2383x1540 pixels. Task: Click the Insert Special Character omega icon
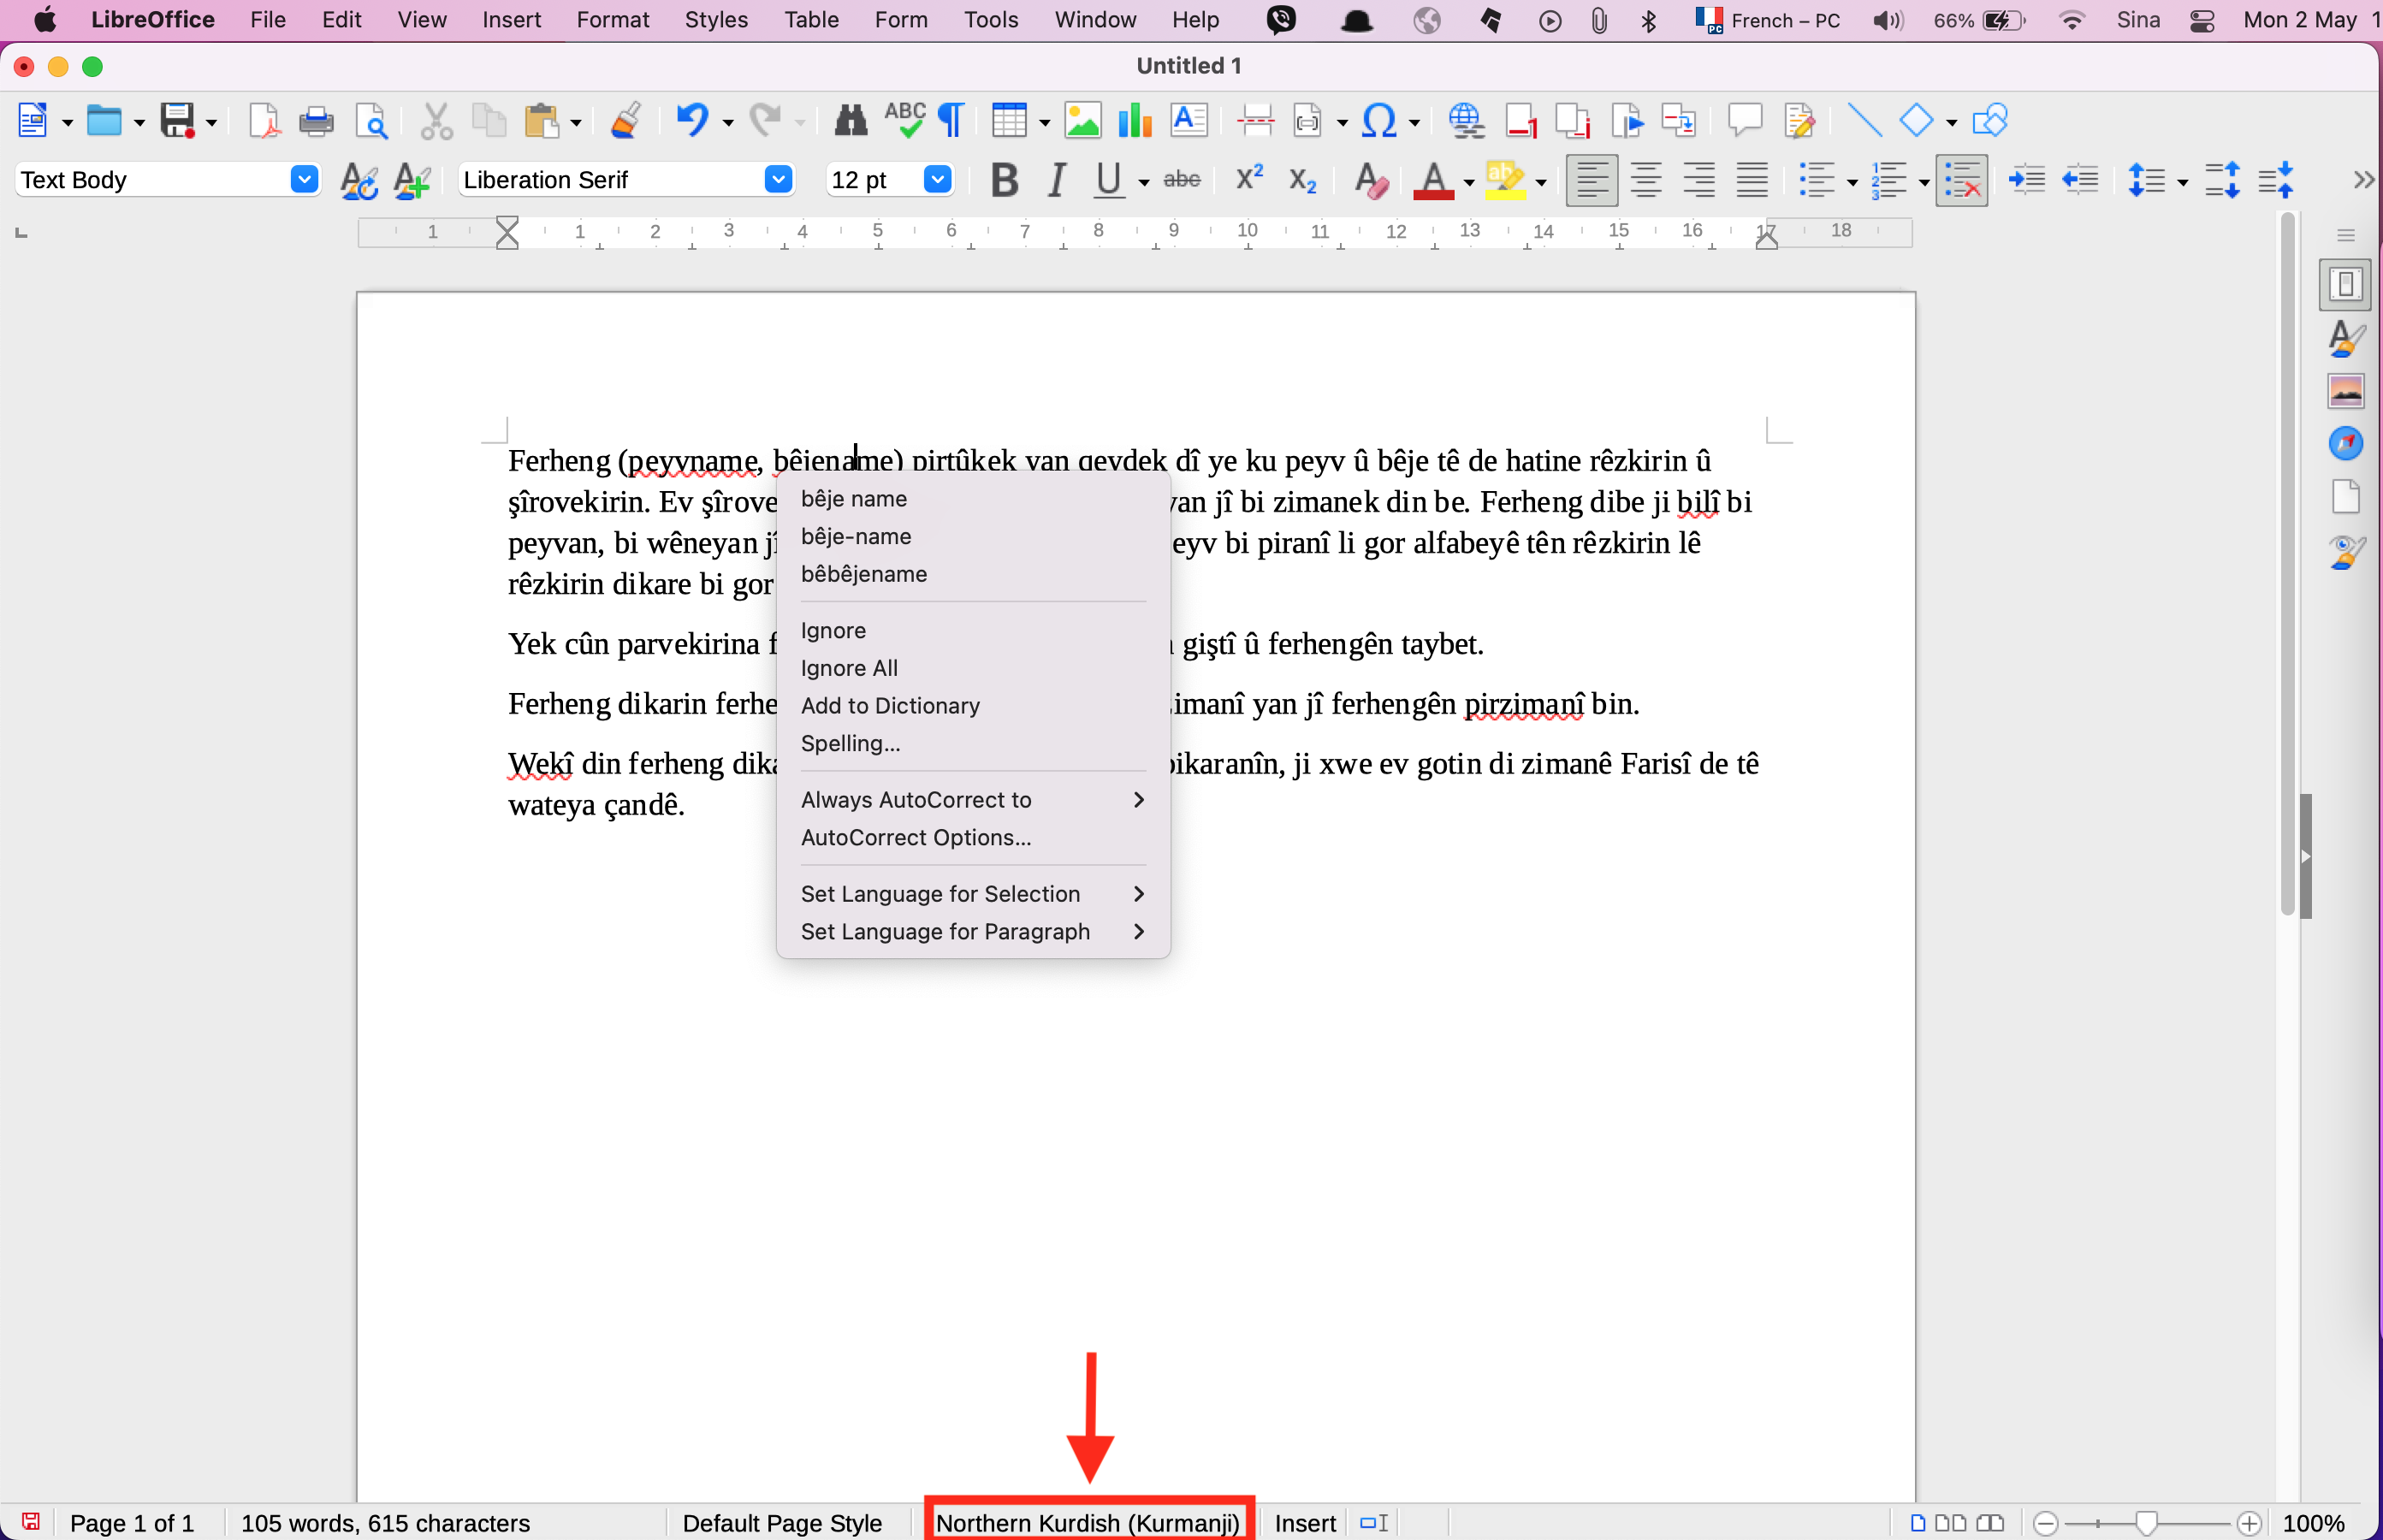(1379, 121)
